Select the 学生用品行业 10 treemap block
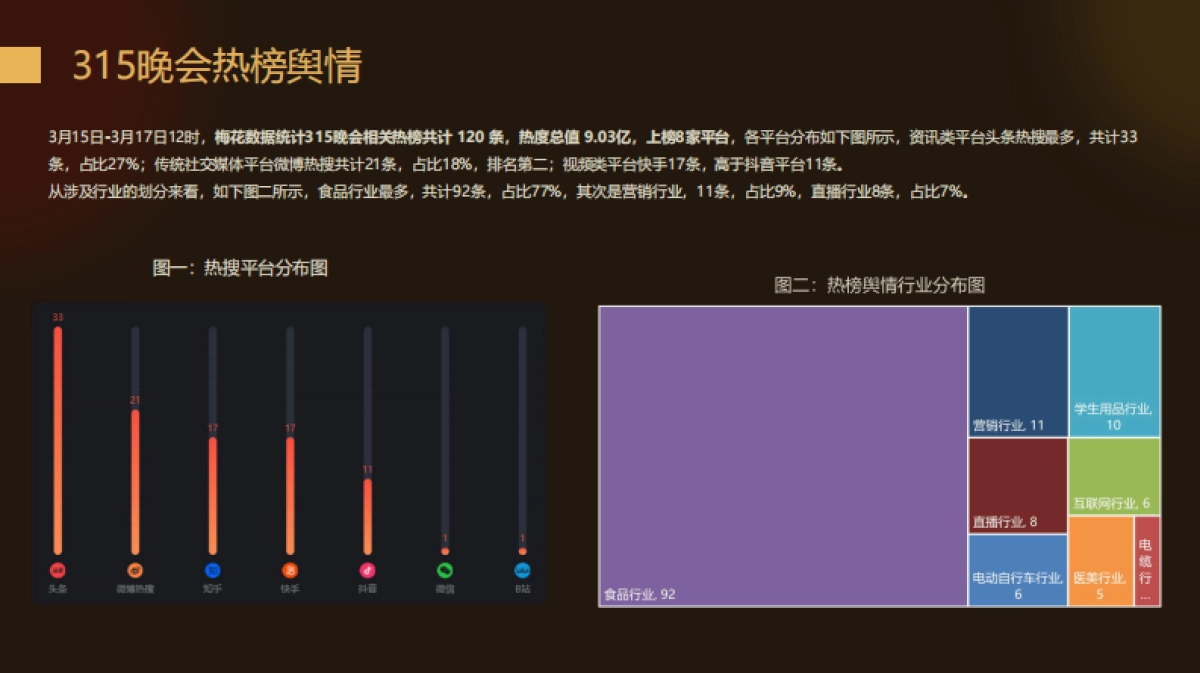This screenshot has height=673, width=1200. tap(1113, 370)
